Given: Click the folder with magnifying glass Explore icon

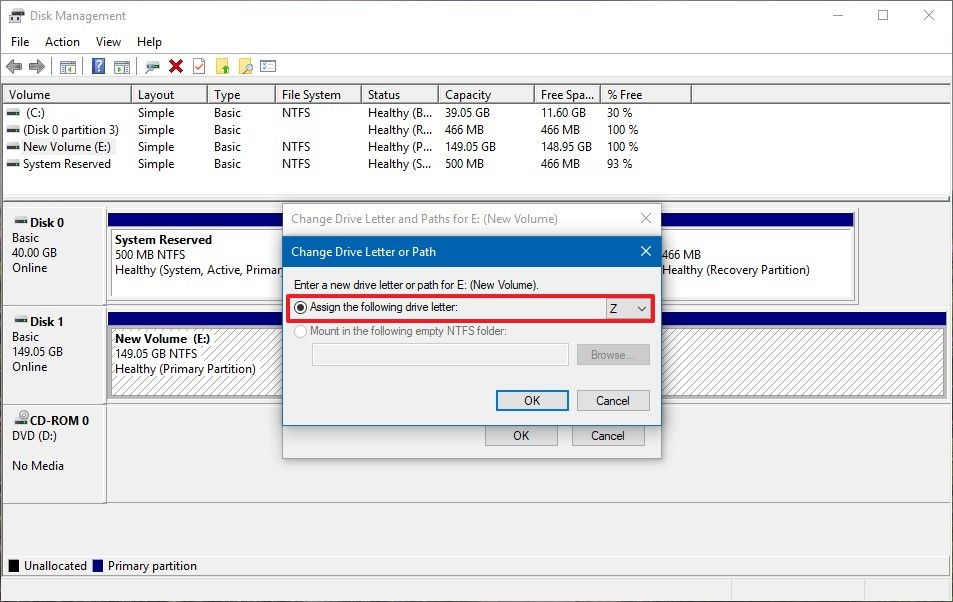Looking at the screenshot, I should (244, 66).
